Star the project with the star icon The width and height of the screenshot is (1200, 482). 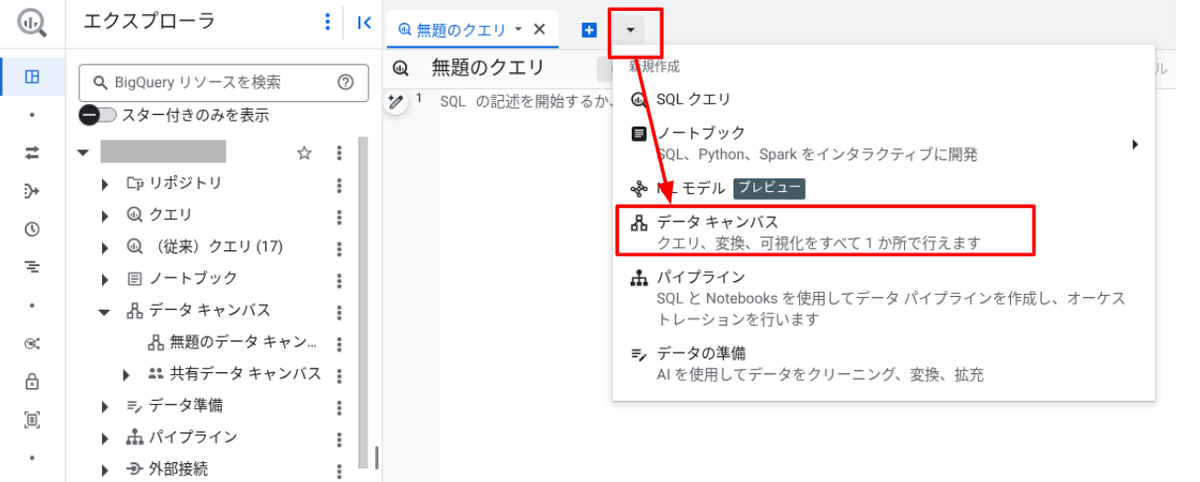[x=305, y=153]
